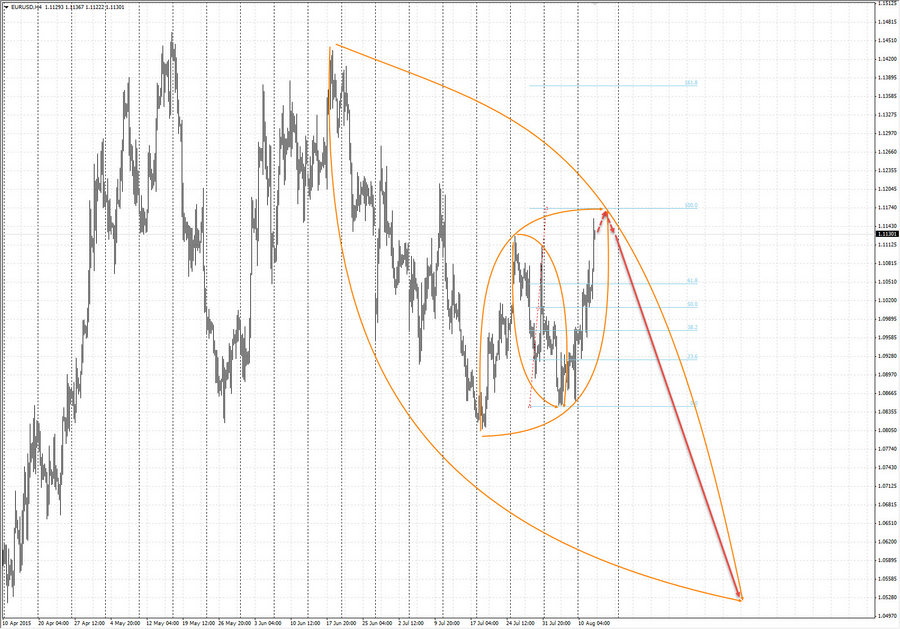900x629 pixels.
Task: Click the 1.07740 price scale label
Action: coord(887,449)
